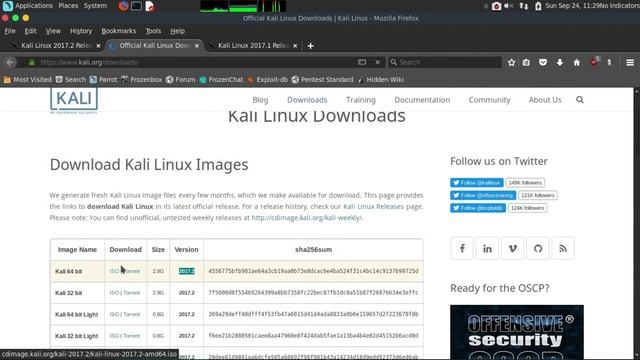Open the About Us navigation link
Viewport: 640px width, 360px height.
click(545, 100)
